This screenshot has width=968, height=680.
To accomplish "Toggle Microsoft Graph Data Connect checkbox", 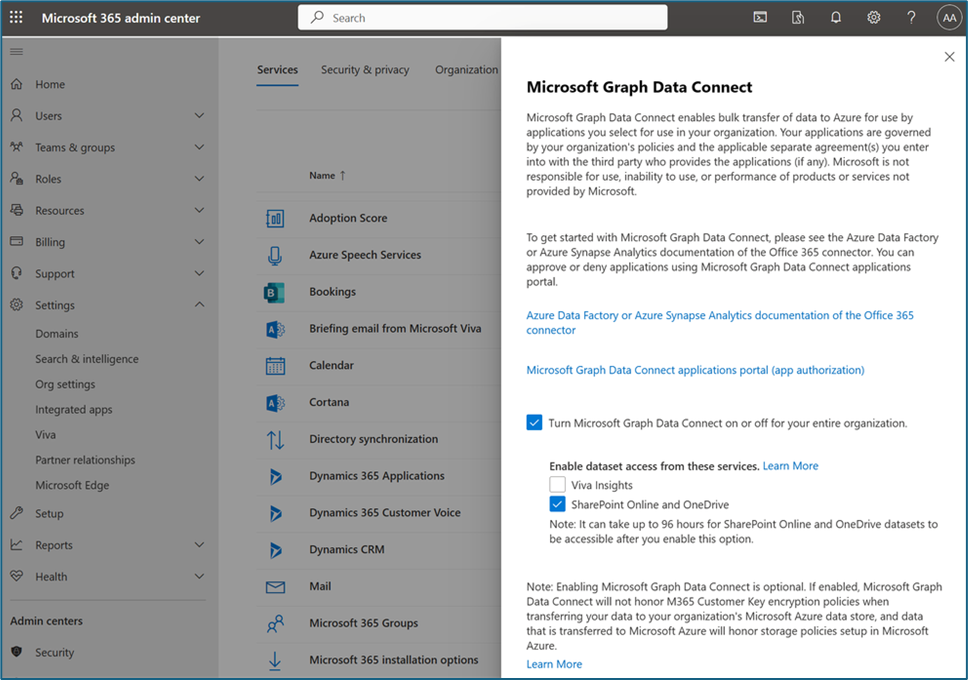I will 534,423.
